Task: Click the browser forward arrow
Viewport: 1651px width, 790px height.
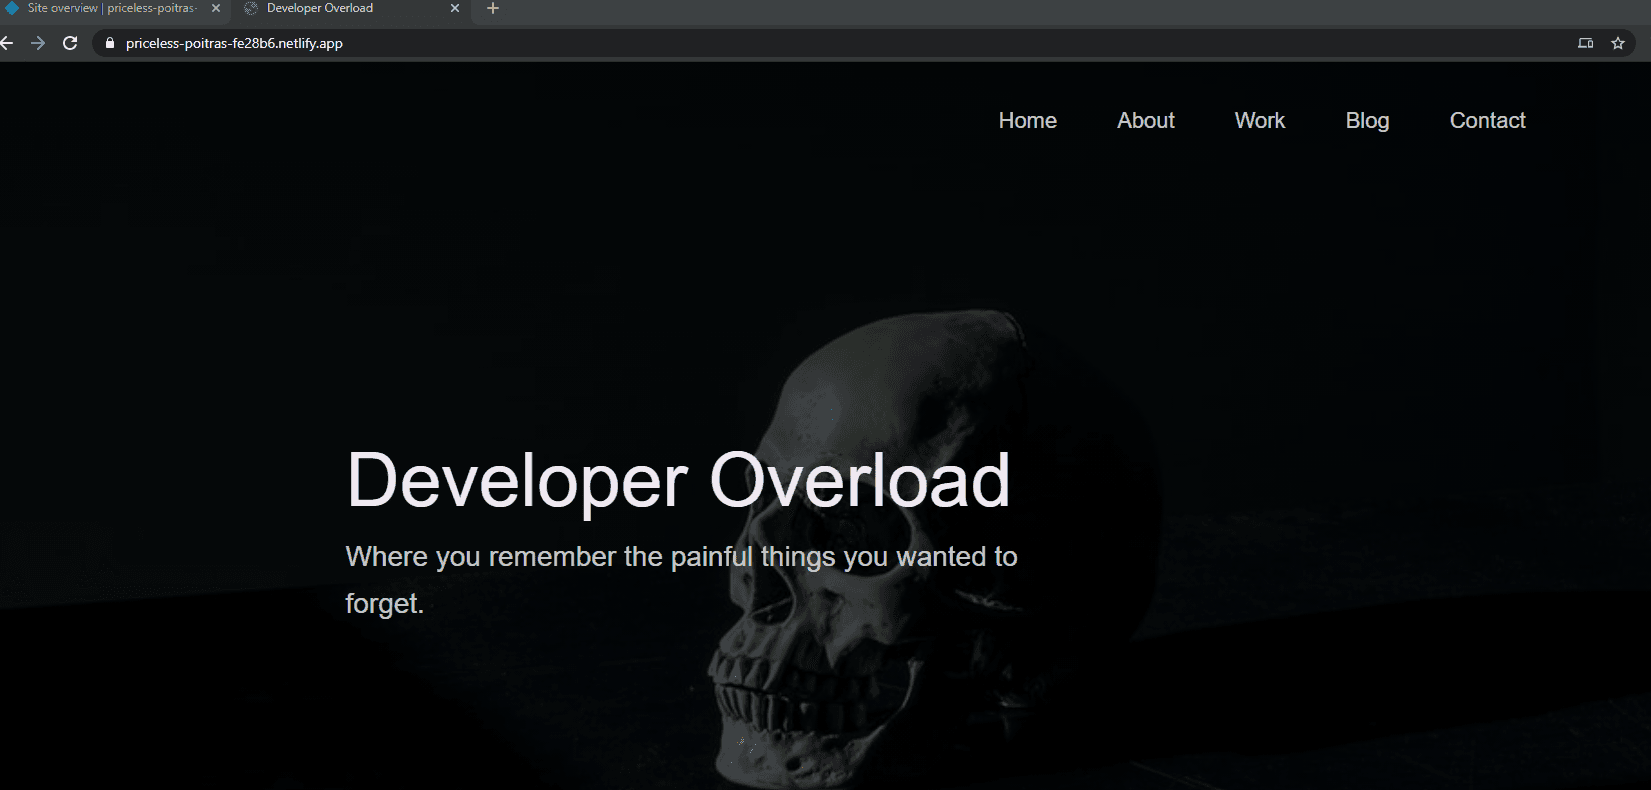Action: (38, 43)
